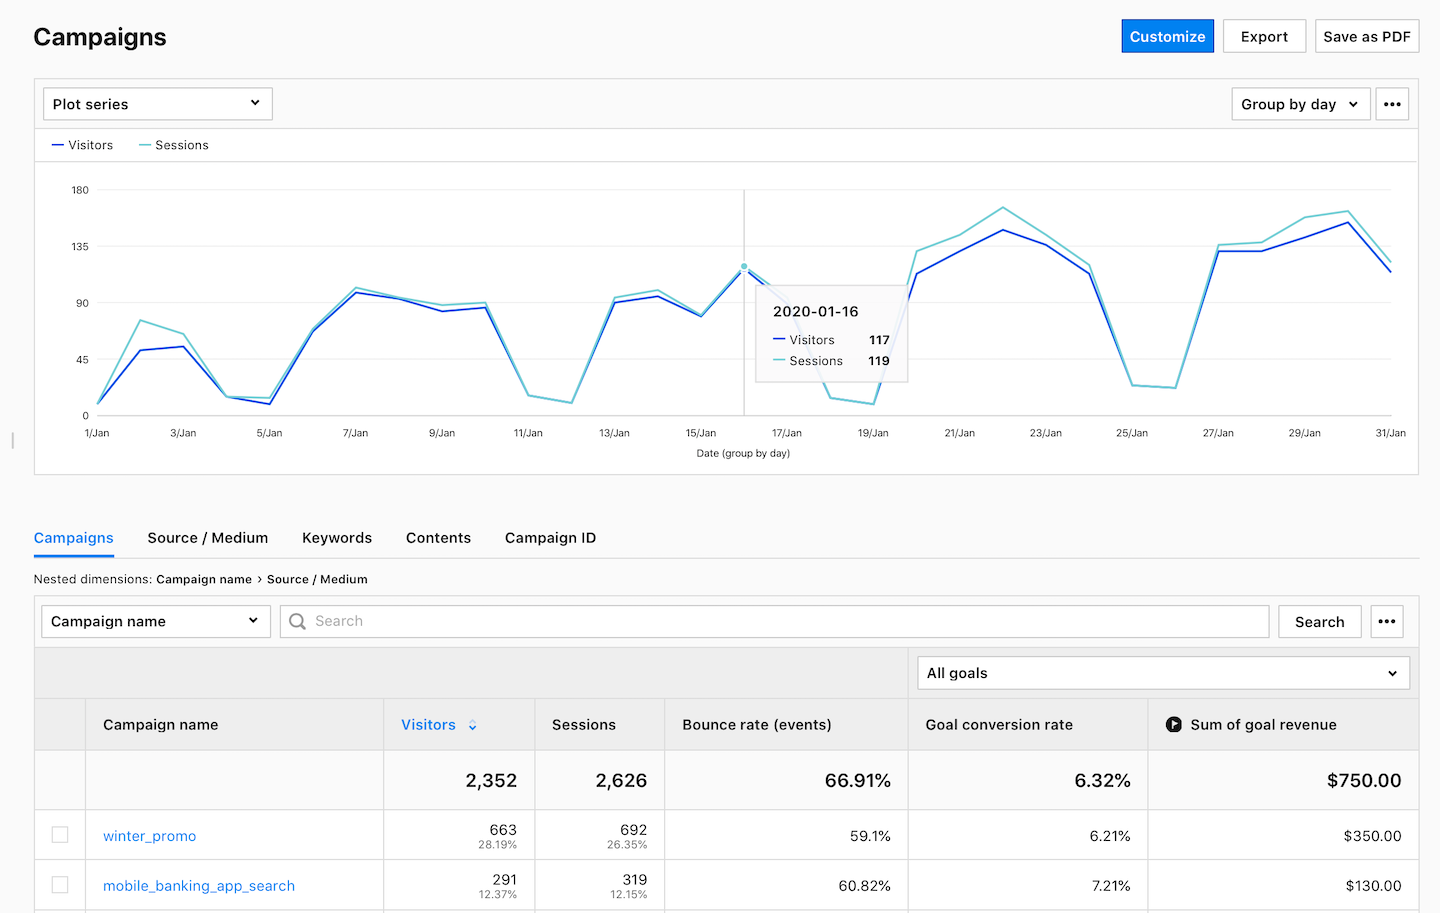Click the Campaign name nested dimension text

click(x=204, y=579)
